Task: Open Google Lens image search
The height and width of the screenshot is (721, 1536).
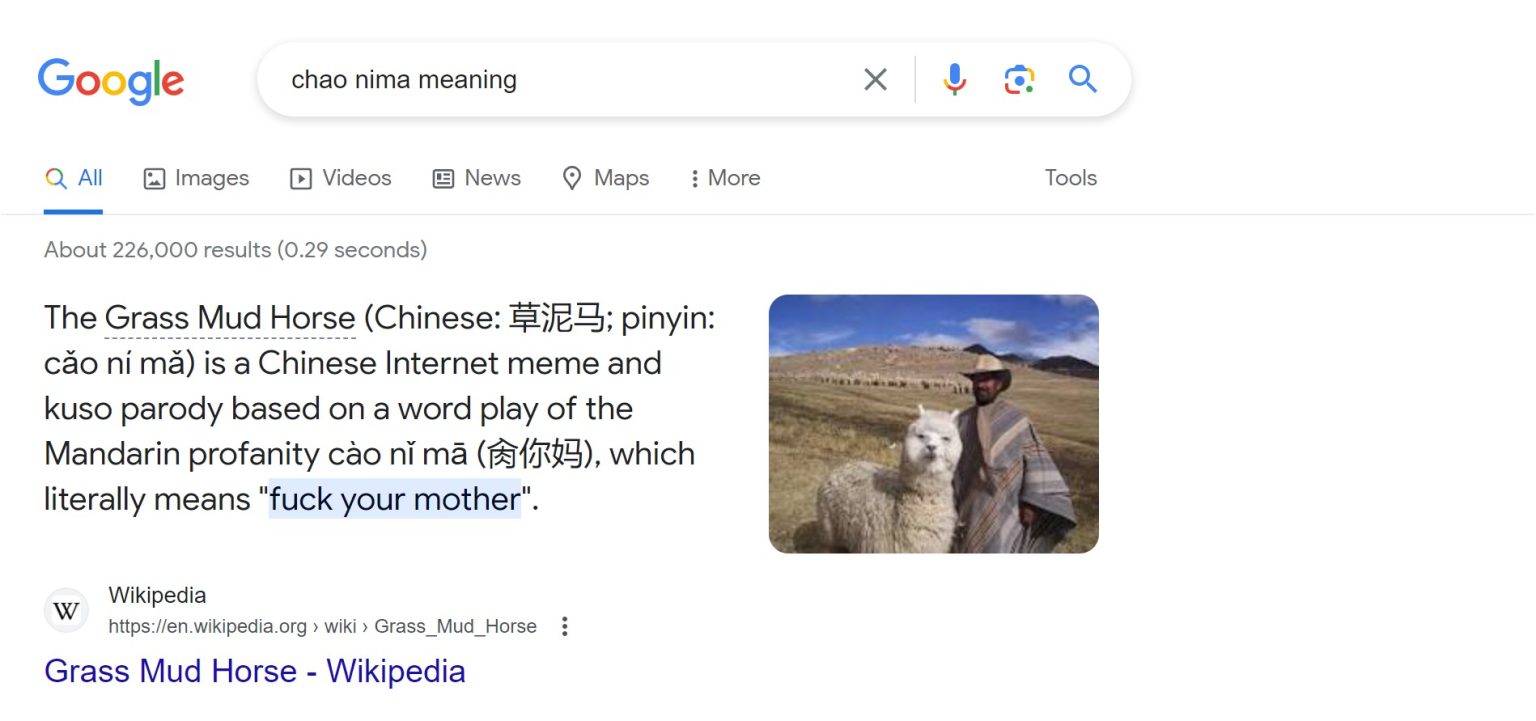Action: pyautogui.click(x=1019, y=80)
